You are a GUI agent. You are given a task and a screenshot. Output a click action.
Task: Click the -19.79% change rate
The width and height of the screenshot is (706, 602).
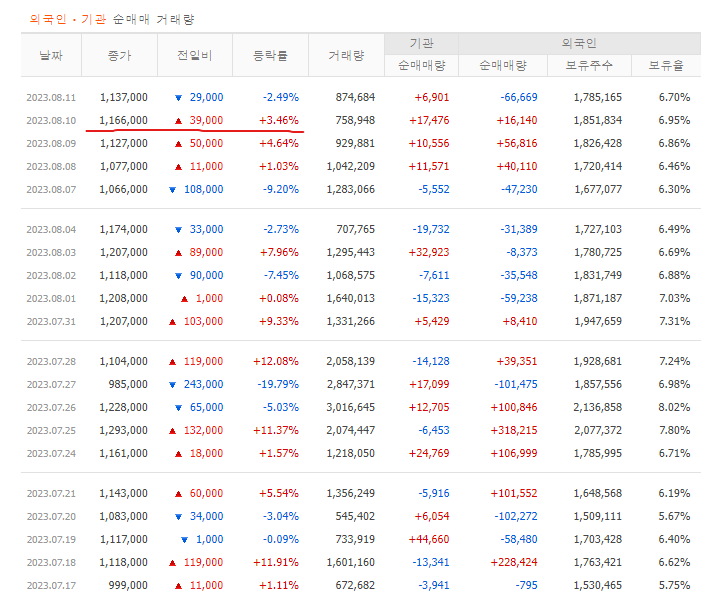pyautogui.click(x=278, y=384)
